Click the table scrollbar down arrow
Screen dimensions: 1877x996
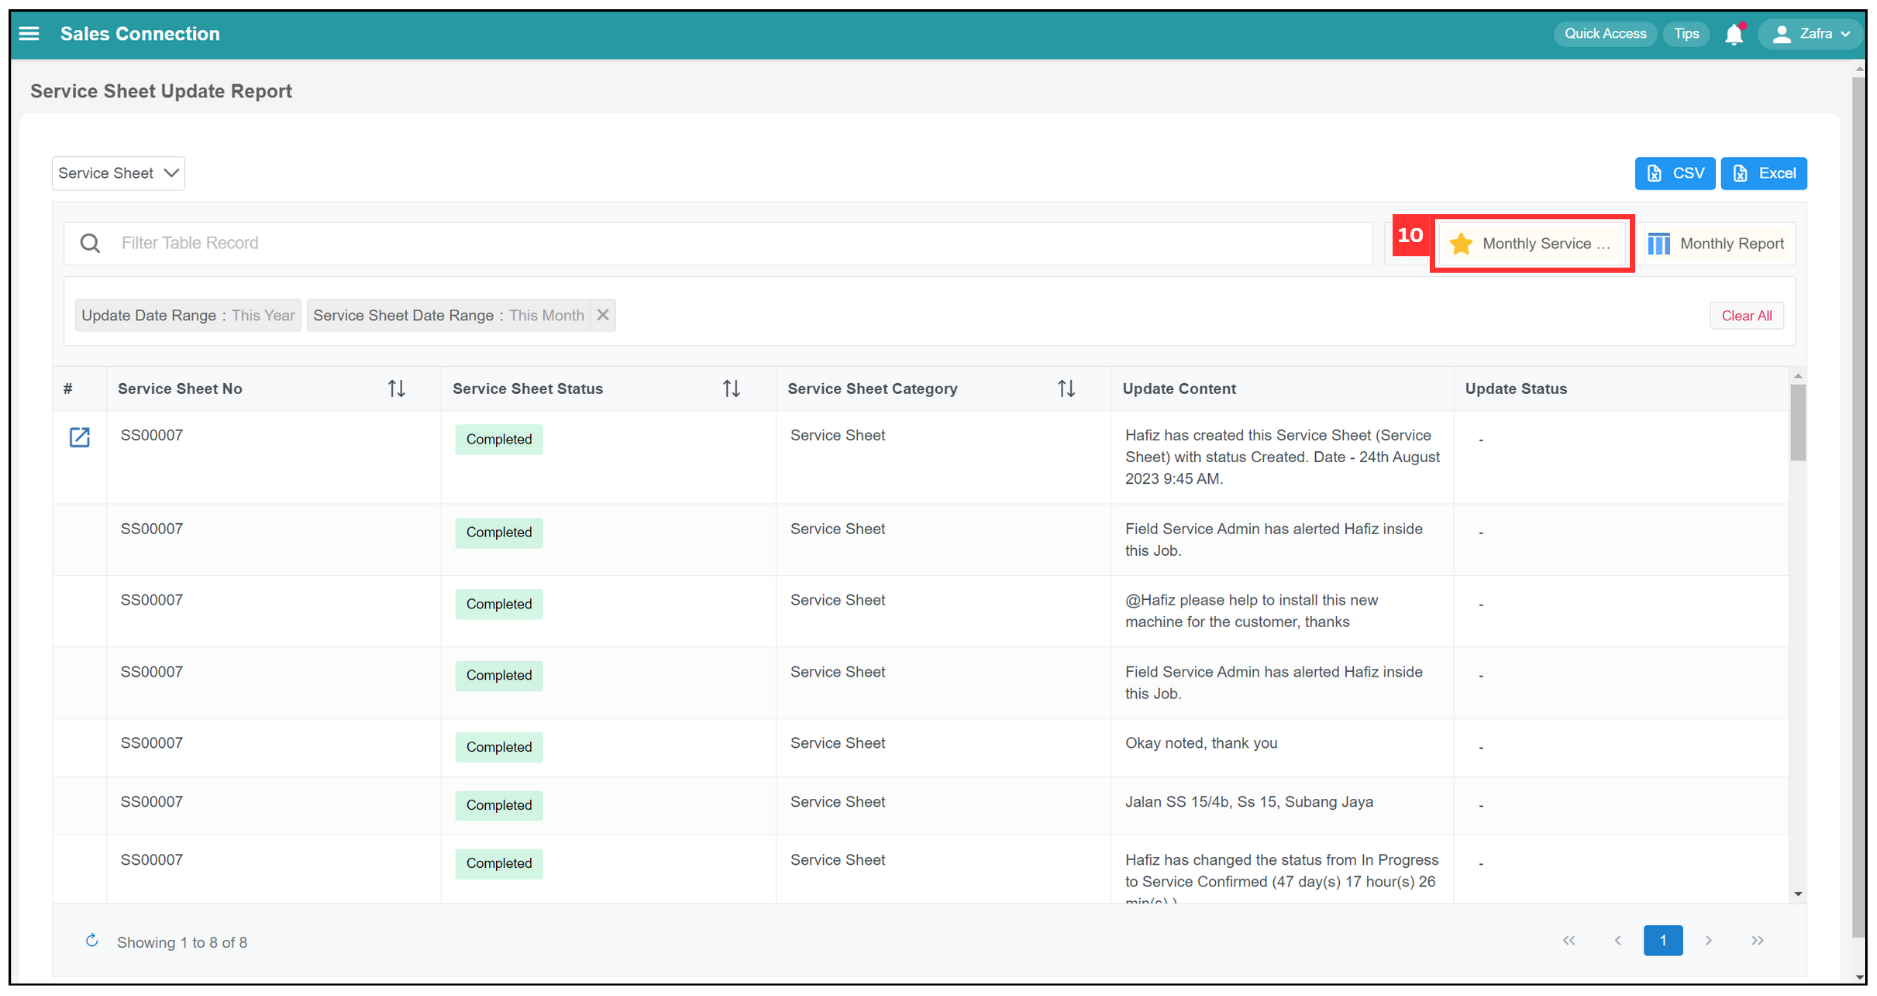(1798, 895)
